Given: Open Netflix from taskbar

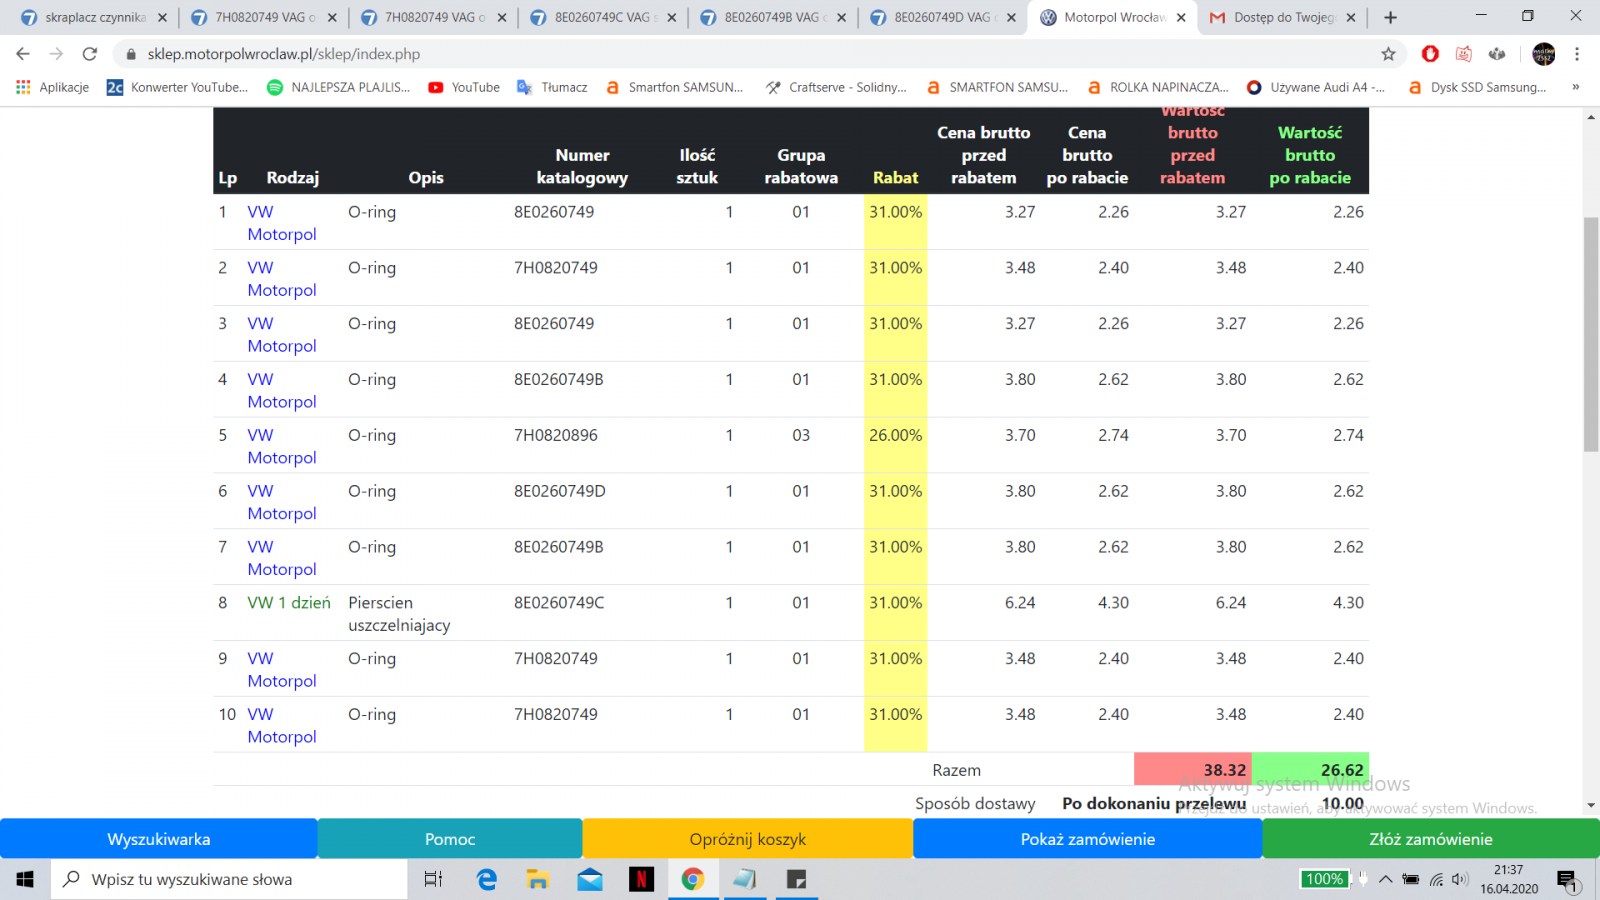Looking at the screenshot, I should (x=641, y=879).
